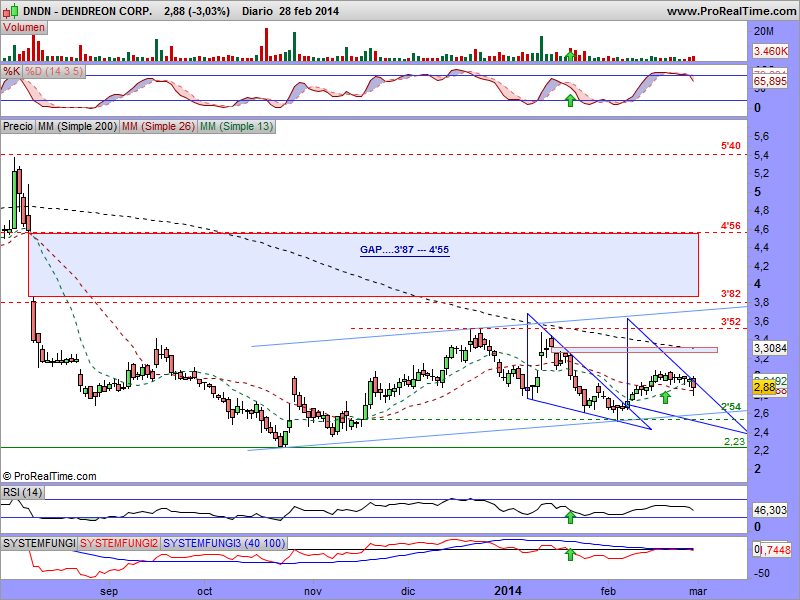Click the GAP....3'87 --- 4'55 annotation
Viewport: 800px width, 600px height.
point(405,249)
